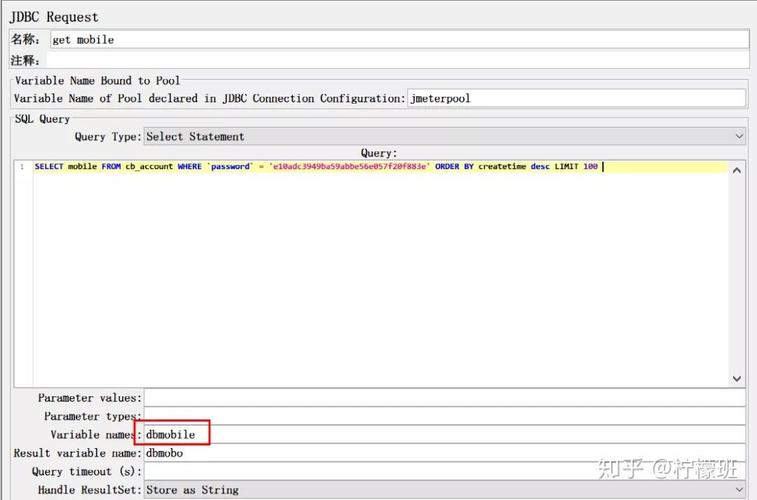This screenshot has height=500, width=757.
Task: Click the 'LIMIT' keyword in the query
Action: pyautogui.click(x=566, y=167)
